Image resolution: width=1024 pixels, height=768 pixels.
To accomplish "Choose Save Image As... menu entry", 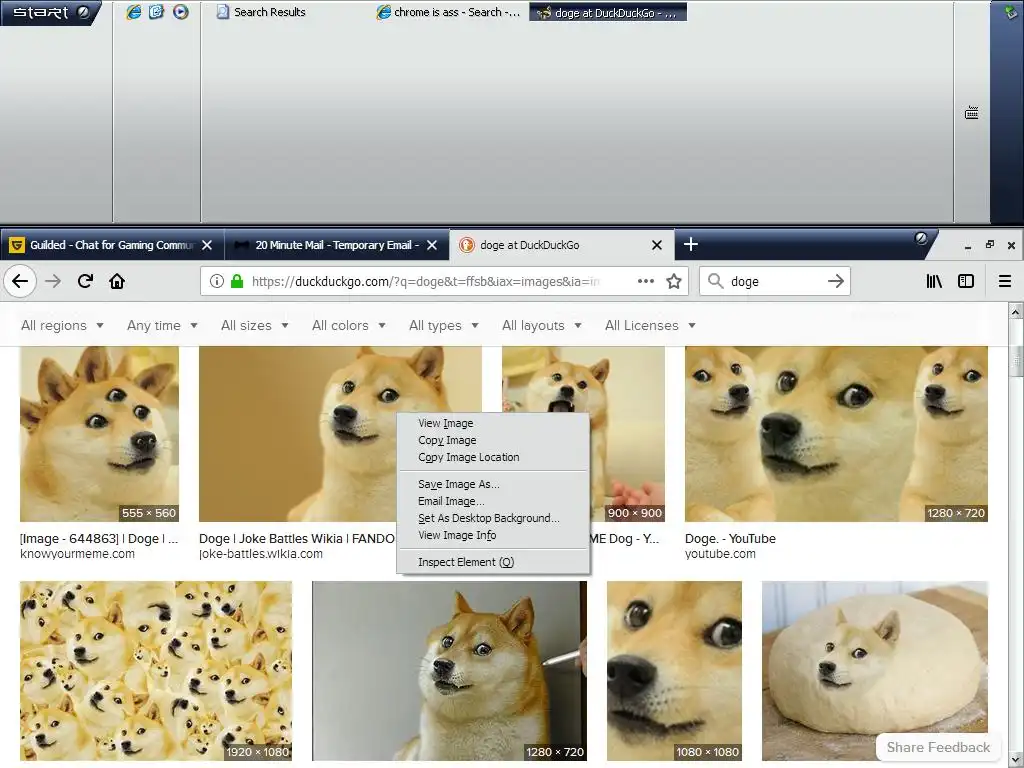I will pos(493,484).
